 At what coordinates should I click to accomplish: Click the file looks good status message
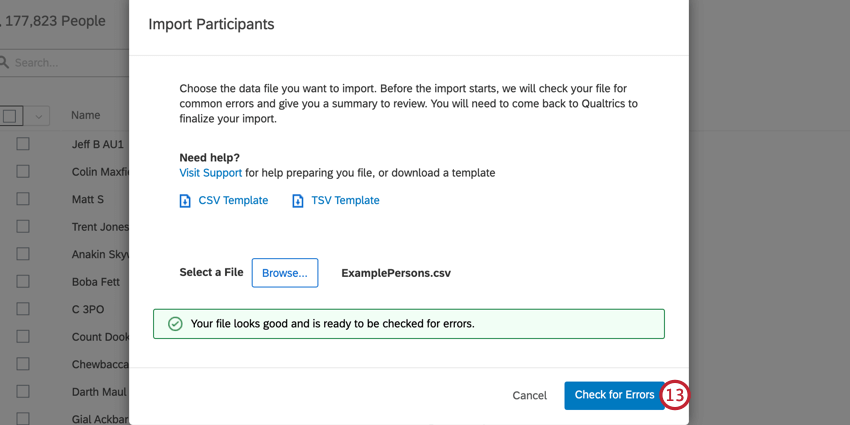pyautogui.click(x=332, y=324)
